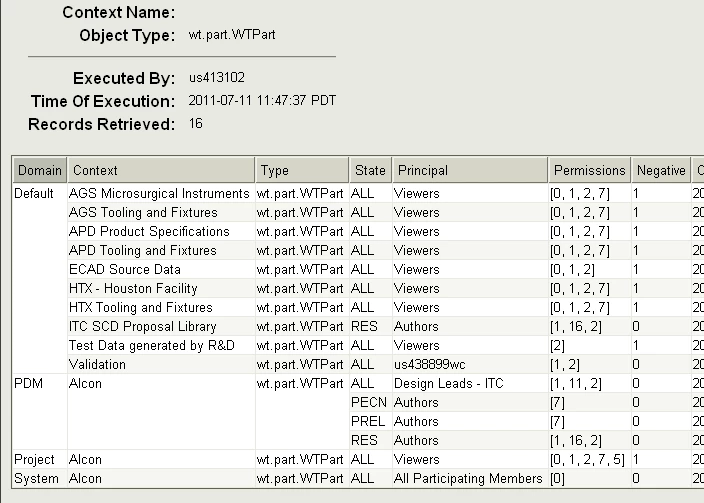Click the ITC SCD Proposal Library cell
This screenshot has height=503, width=704.
pyautogui.click(x=142, y=326)
